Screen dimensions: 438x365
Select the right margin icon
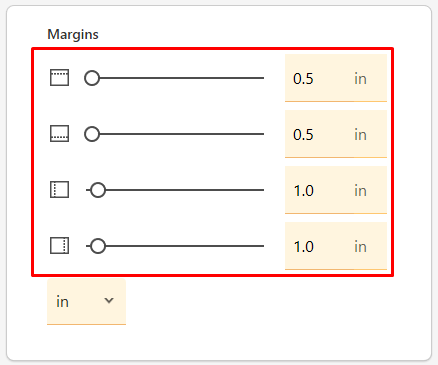click(60, 246)
